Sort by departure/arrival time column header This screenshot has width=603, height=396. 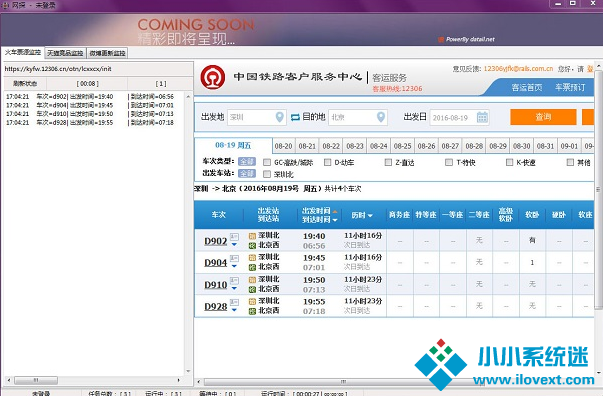coord(319,215)
